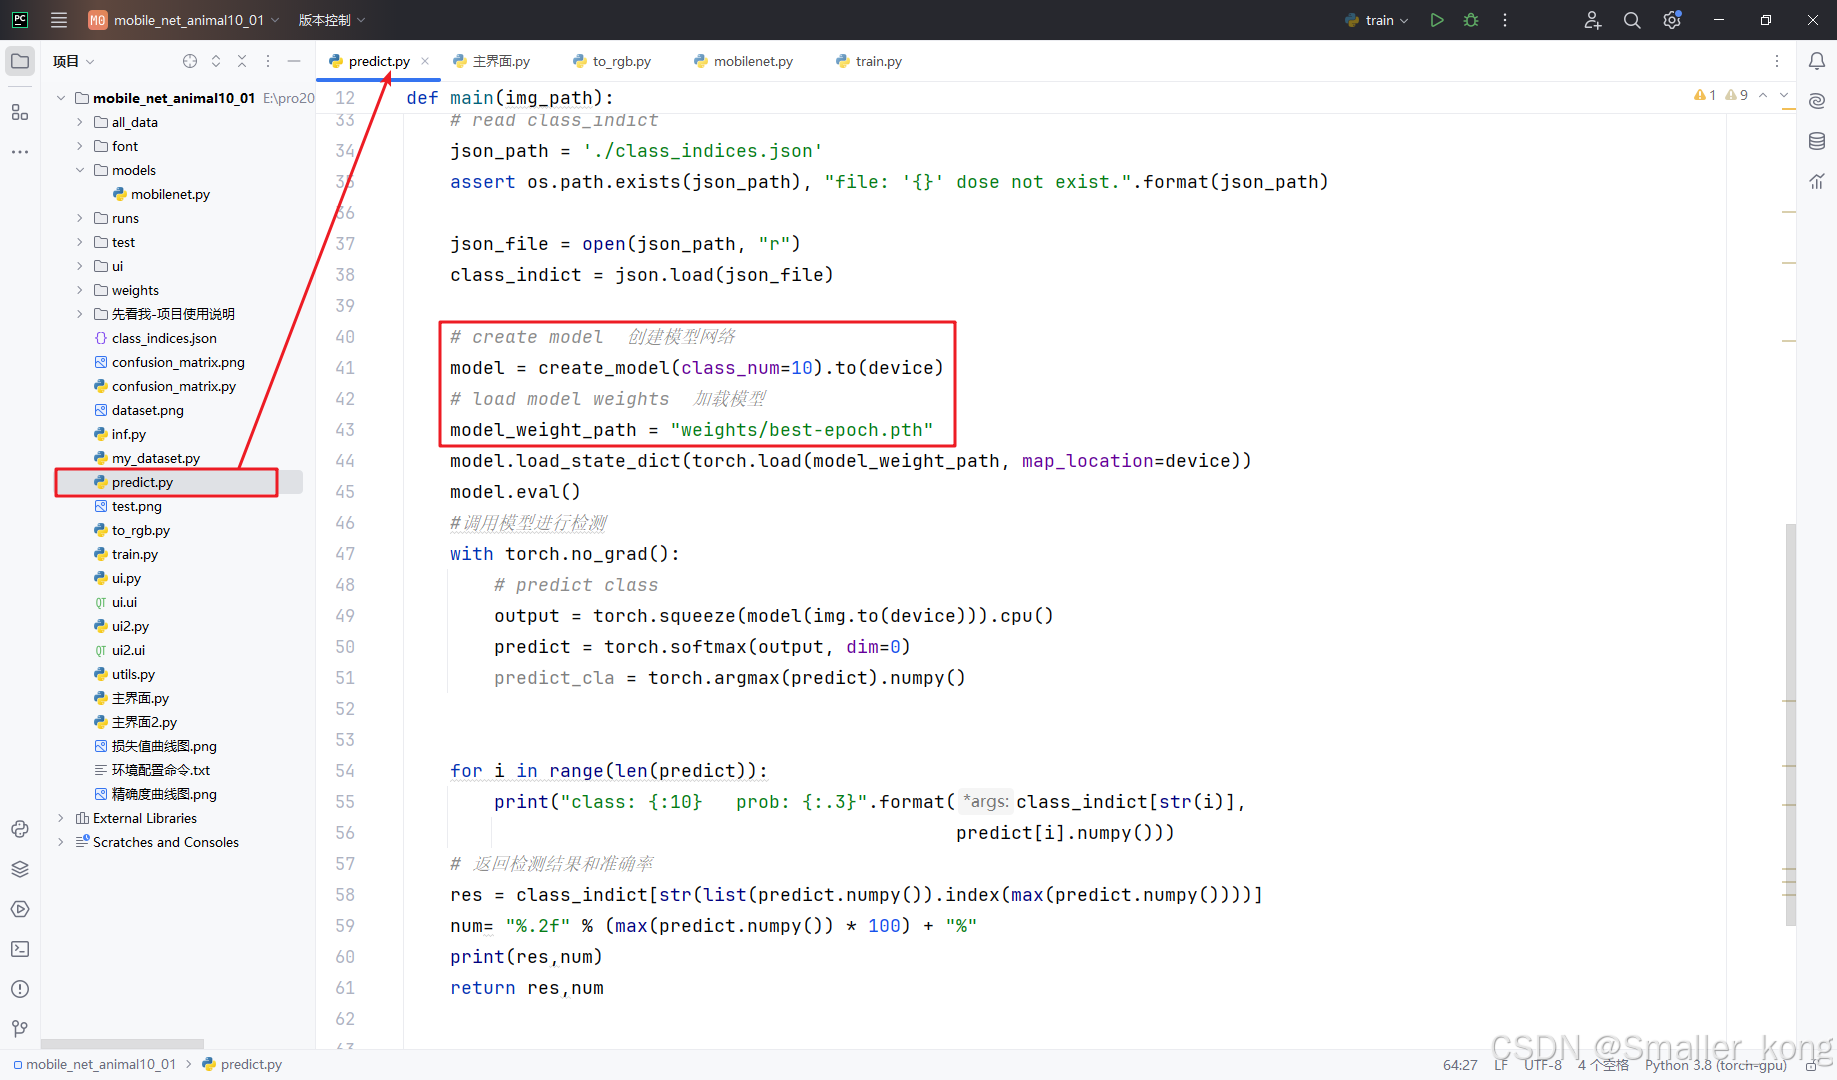Screen dimensions: 1837x1080
Task: Open IDE settings gear
Action: click(1672, 20)
